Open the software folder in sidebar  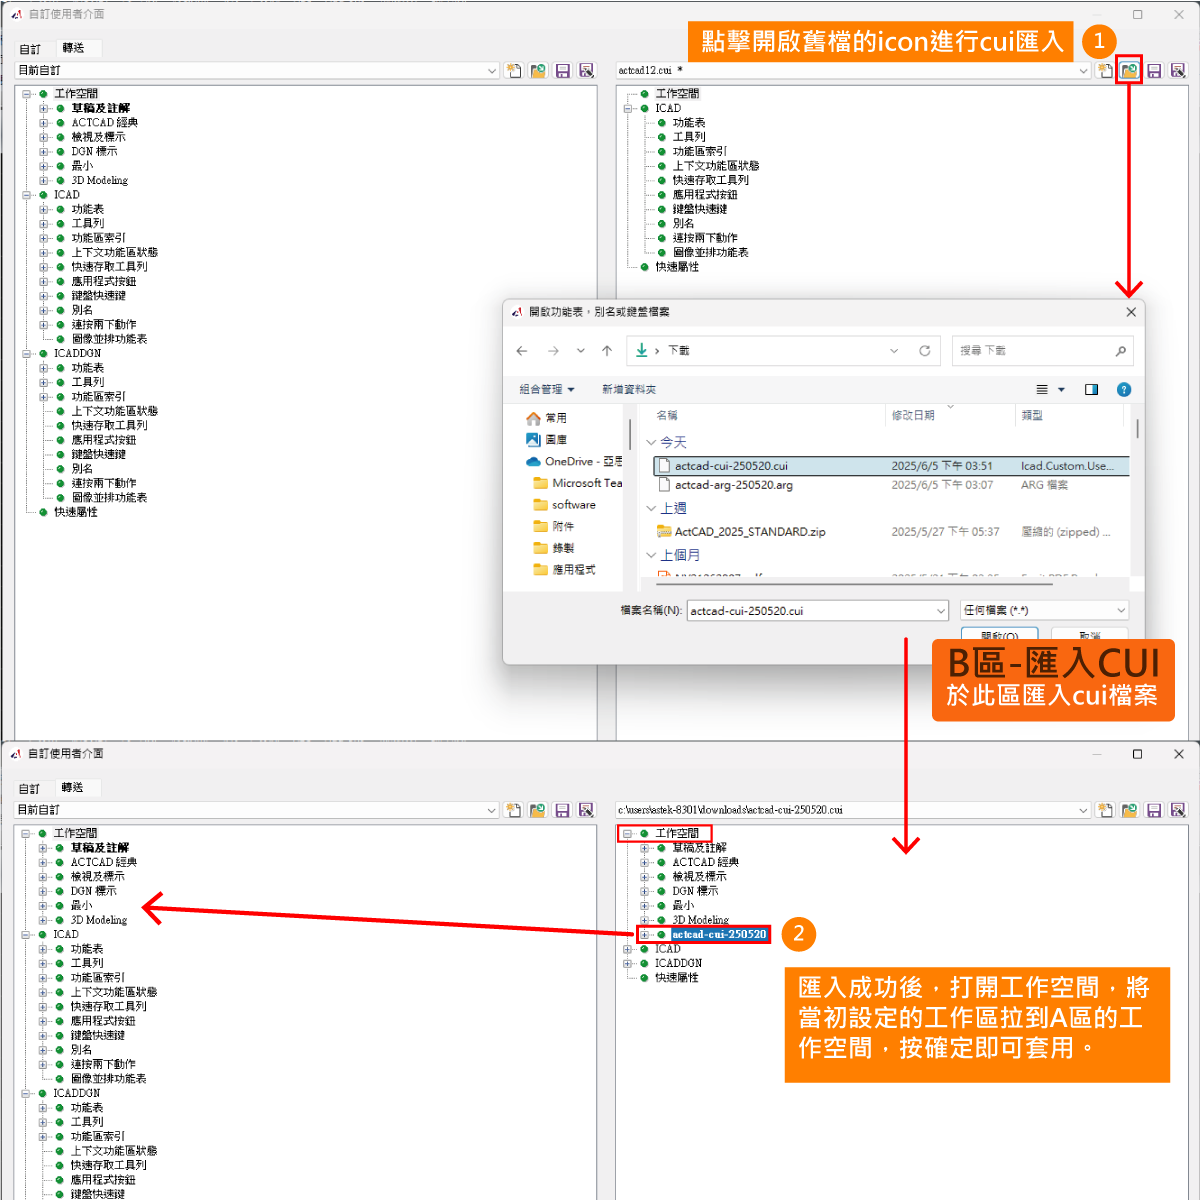click(x=565, y=505)
